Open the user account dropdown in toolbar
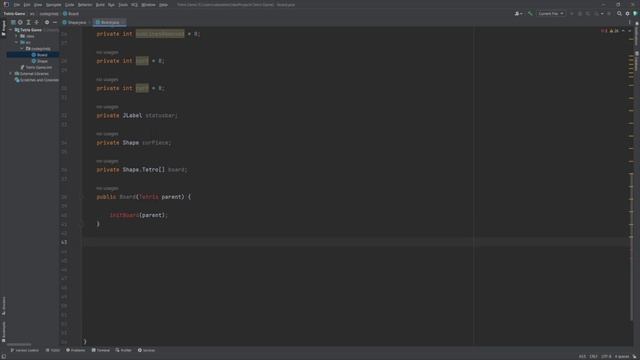The width and height of the screenshot is (640, 360). pyautogui.click(x=519, y=14)
